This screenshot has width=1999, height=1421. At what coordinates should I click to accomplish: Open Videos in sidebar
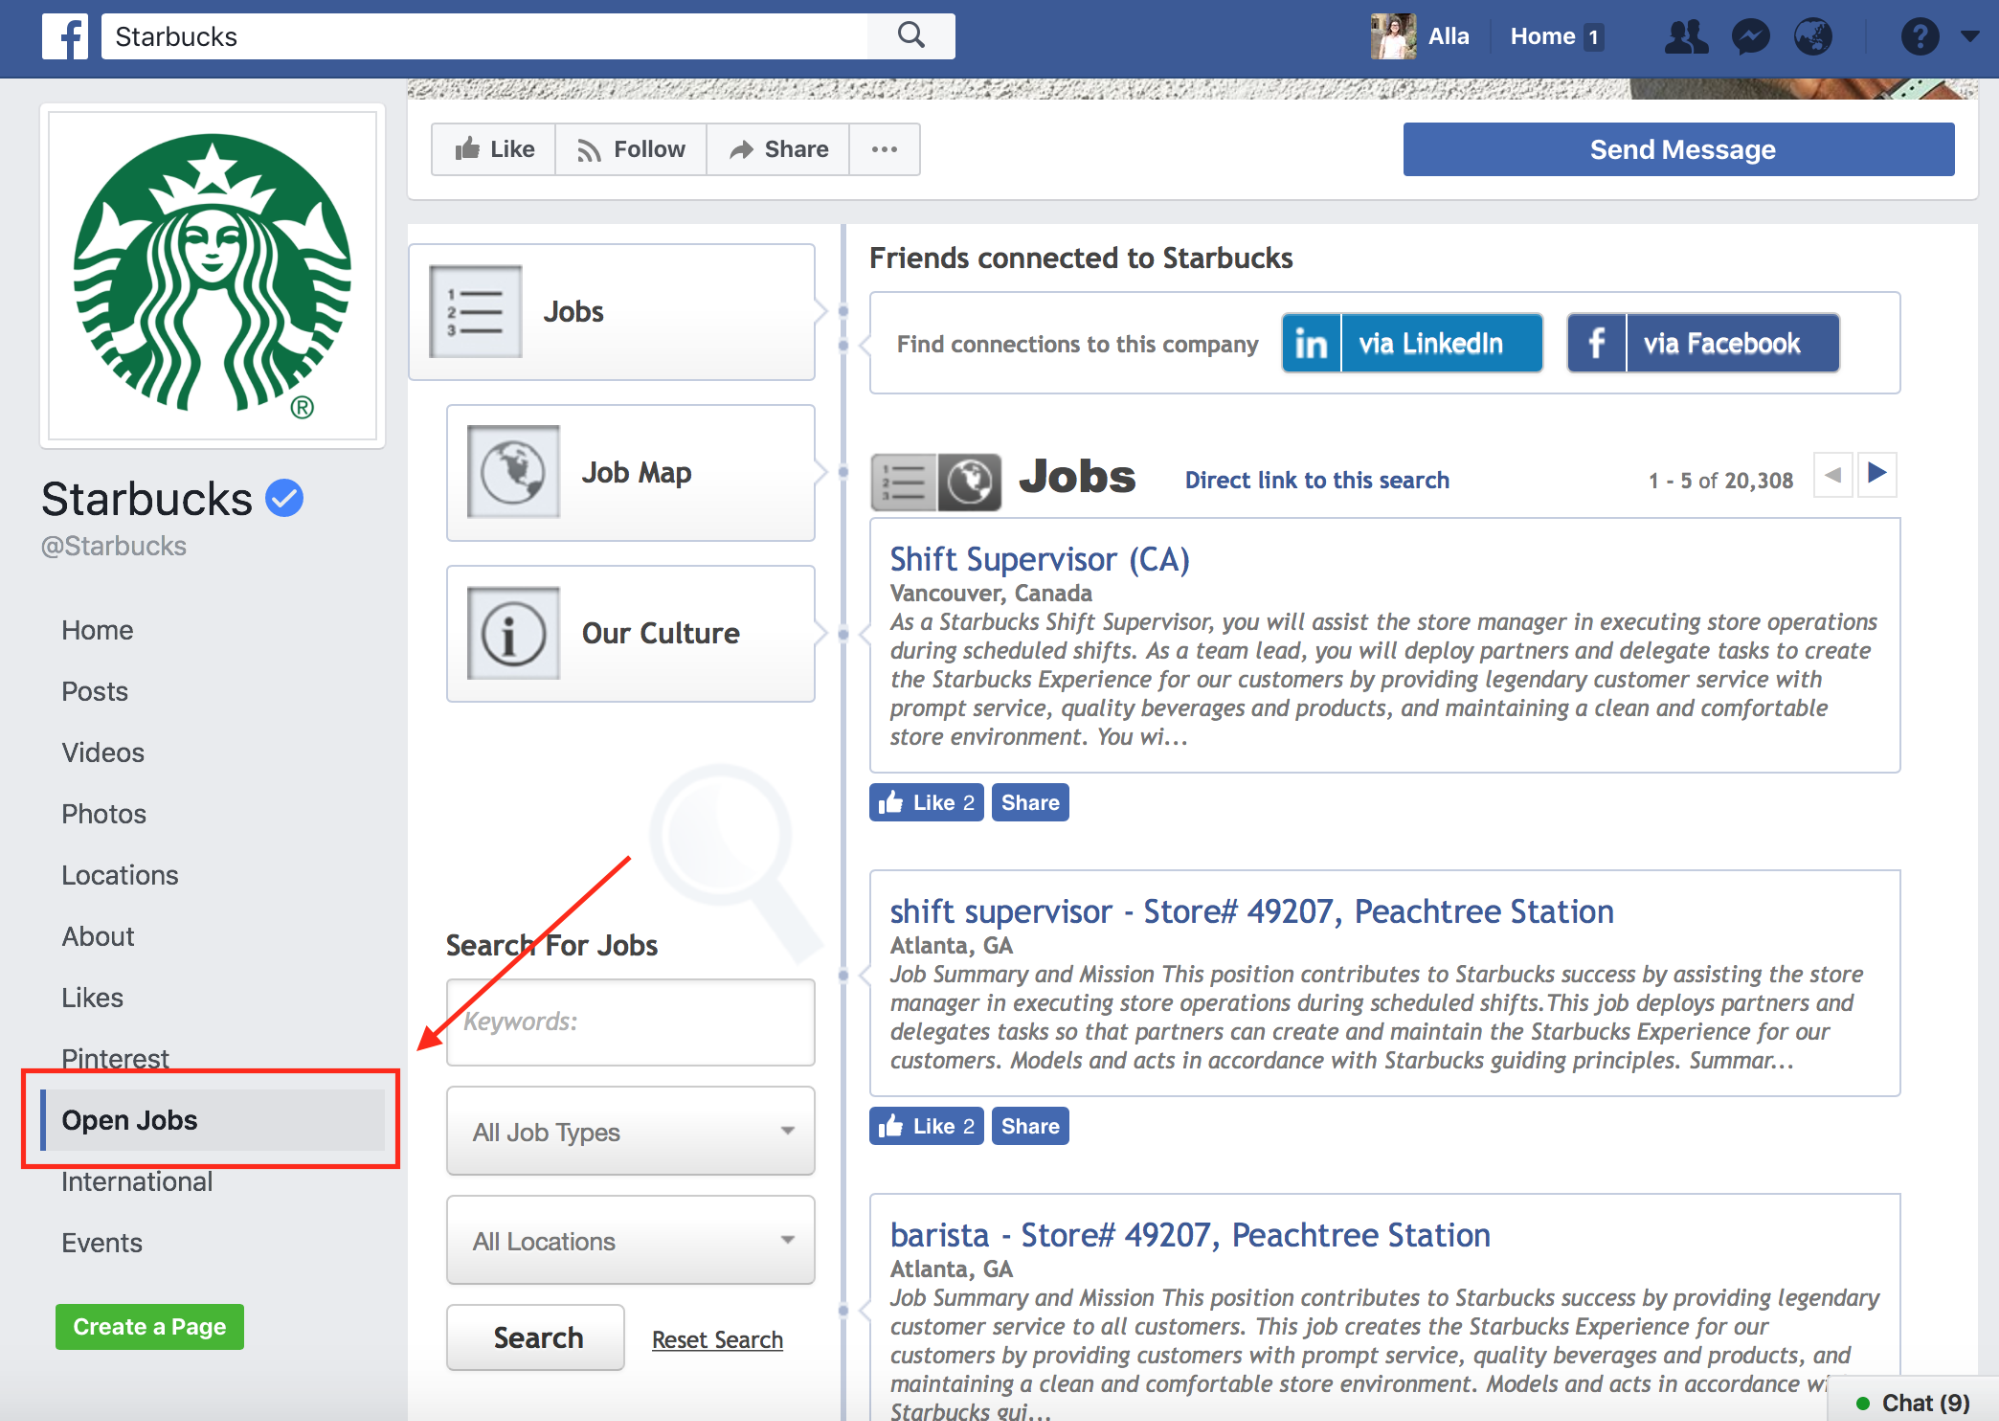click(x=103, y=752)
